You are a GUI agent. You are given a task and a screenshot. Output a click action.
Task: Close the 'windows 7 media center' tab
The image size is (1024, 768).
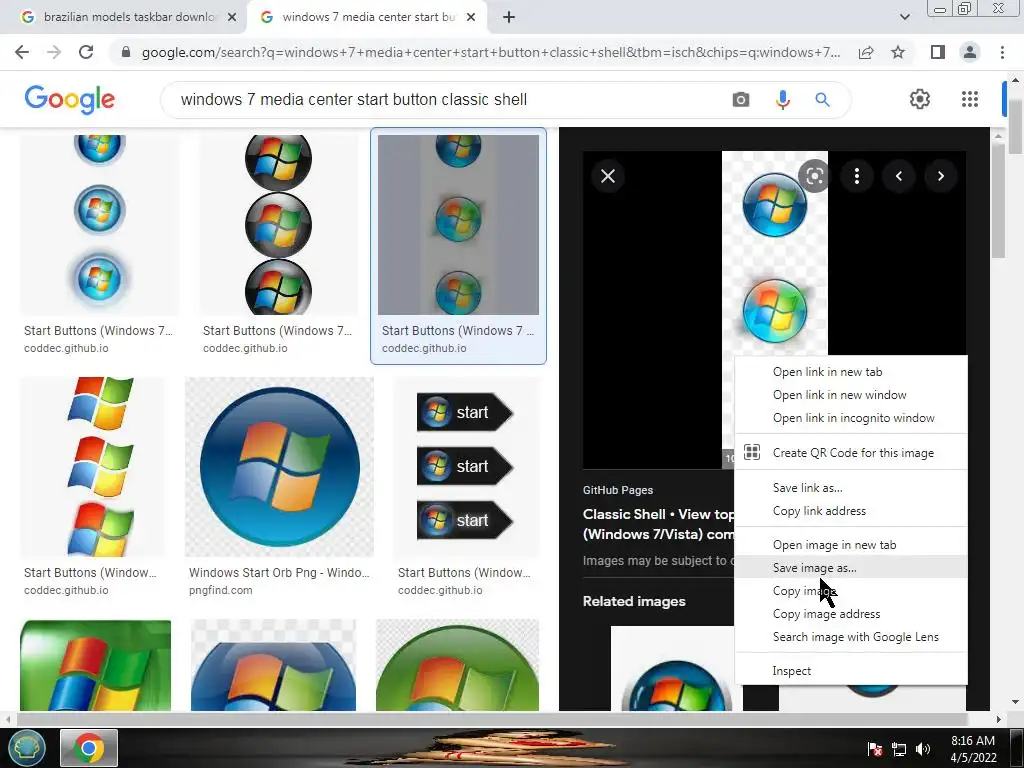[x=471, y=17]
